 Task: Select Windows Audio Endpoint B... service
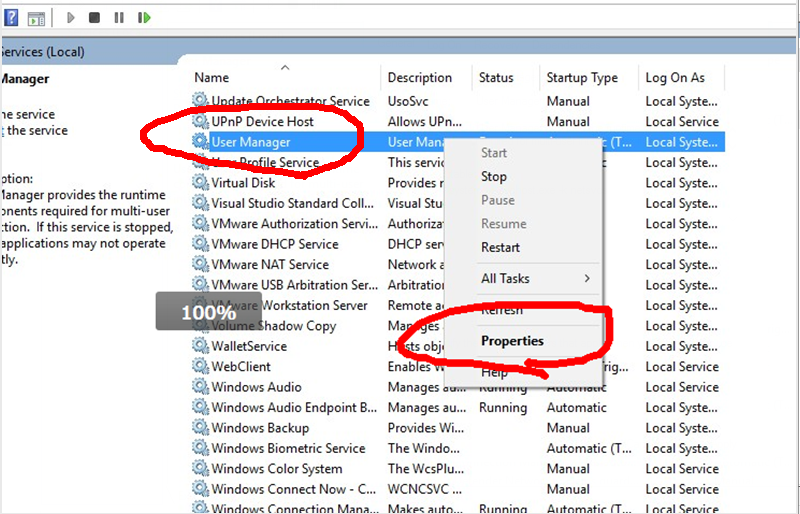tap(294, 407)
